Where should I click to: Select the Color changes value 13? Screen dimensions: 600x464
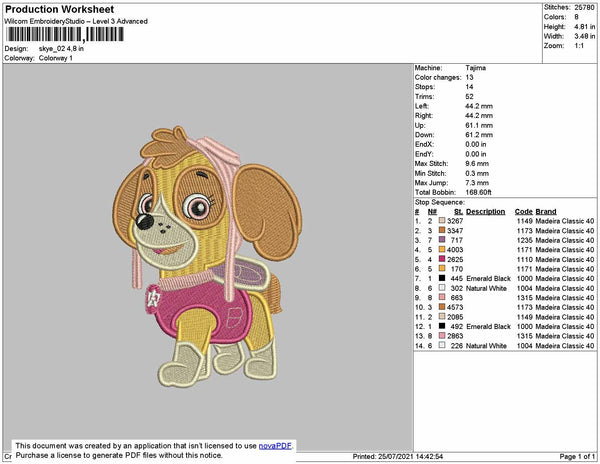tap(470, 77)
